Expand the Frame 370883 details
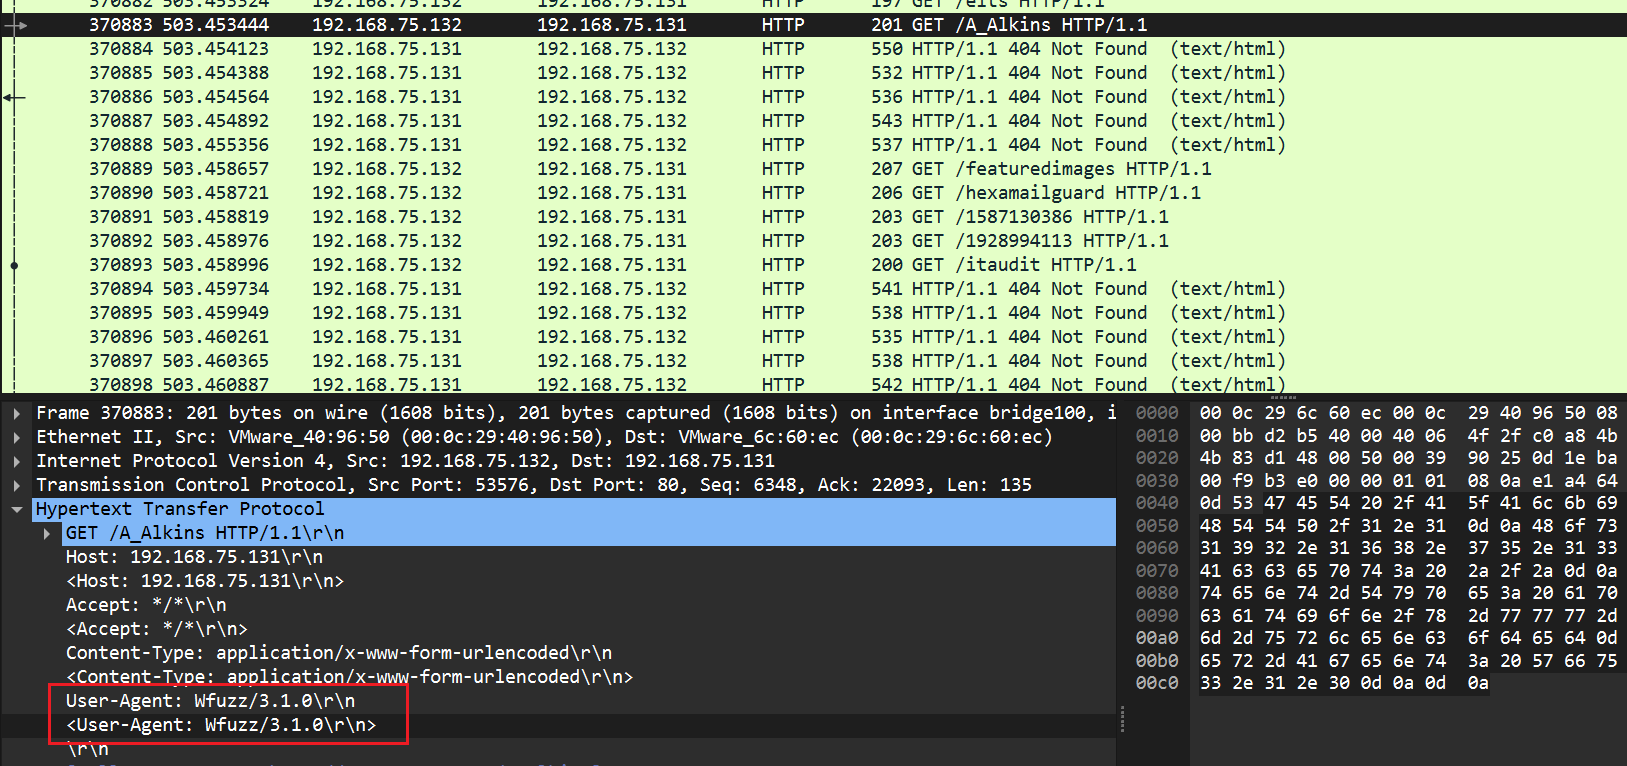The height and width of the screenshot is (766, 1627). (x=17, y=413)
